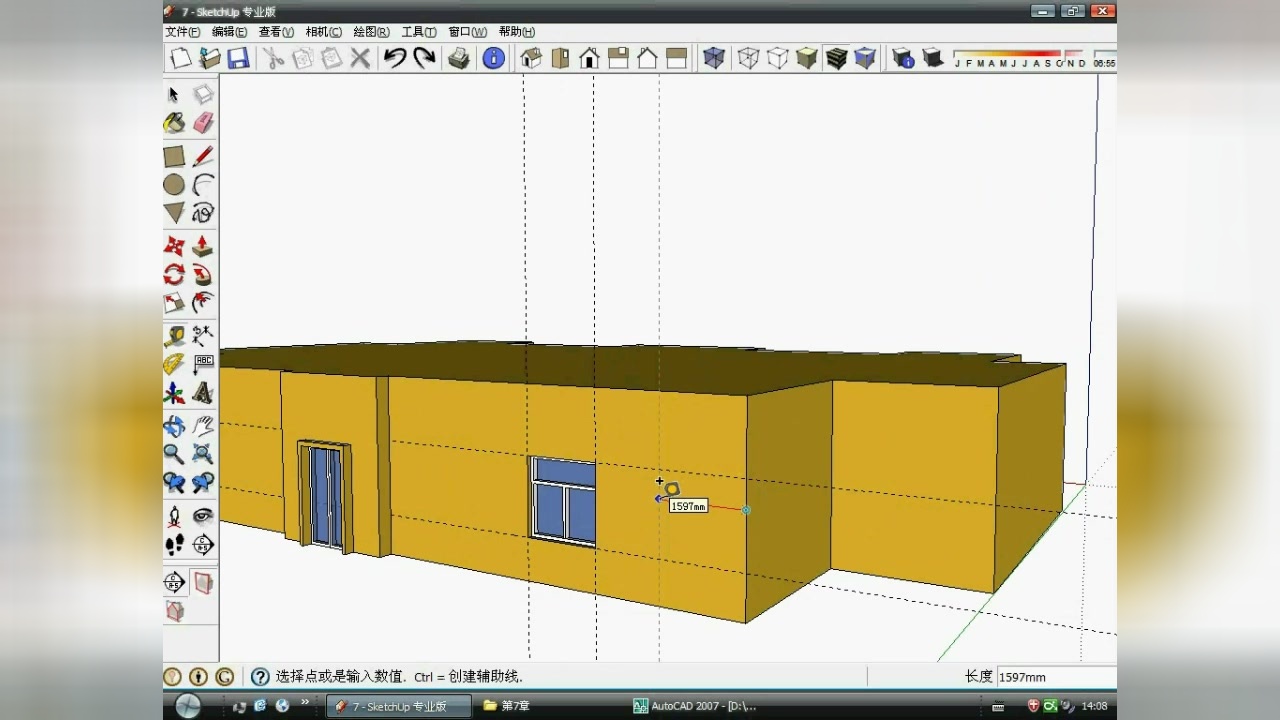Undo the last action
1280x720 pixels.
395,58
